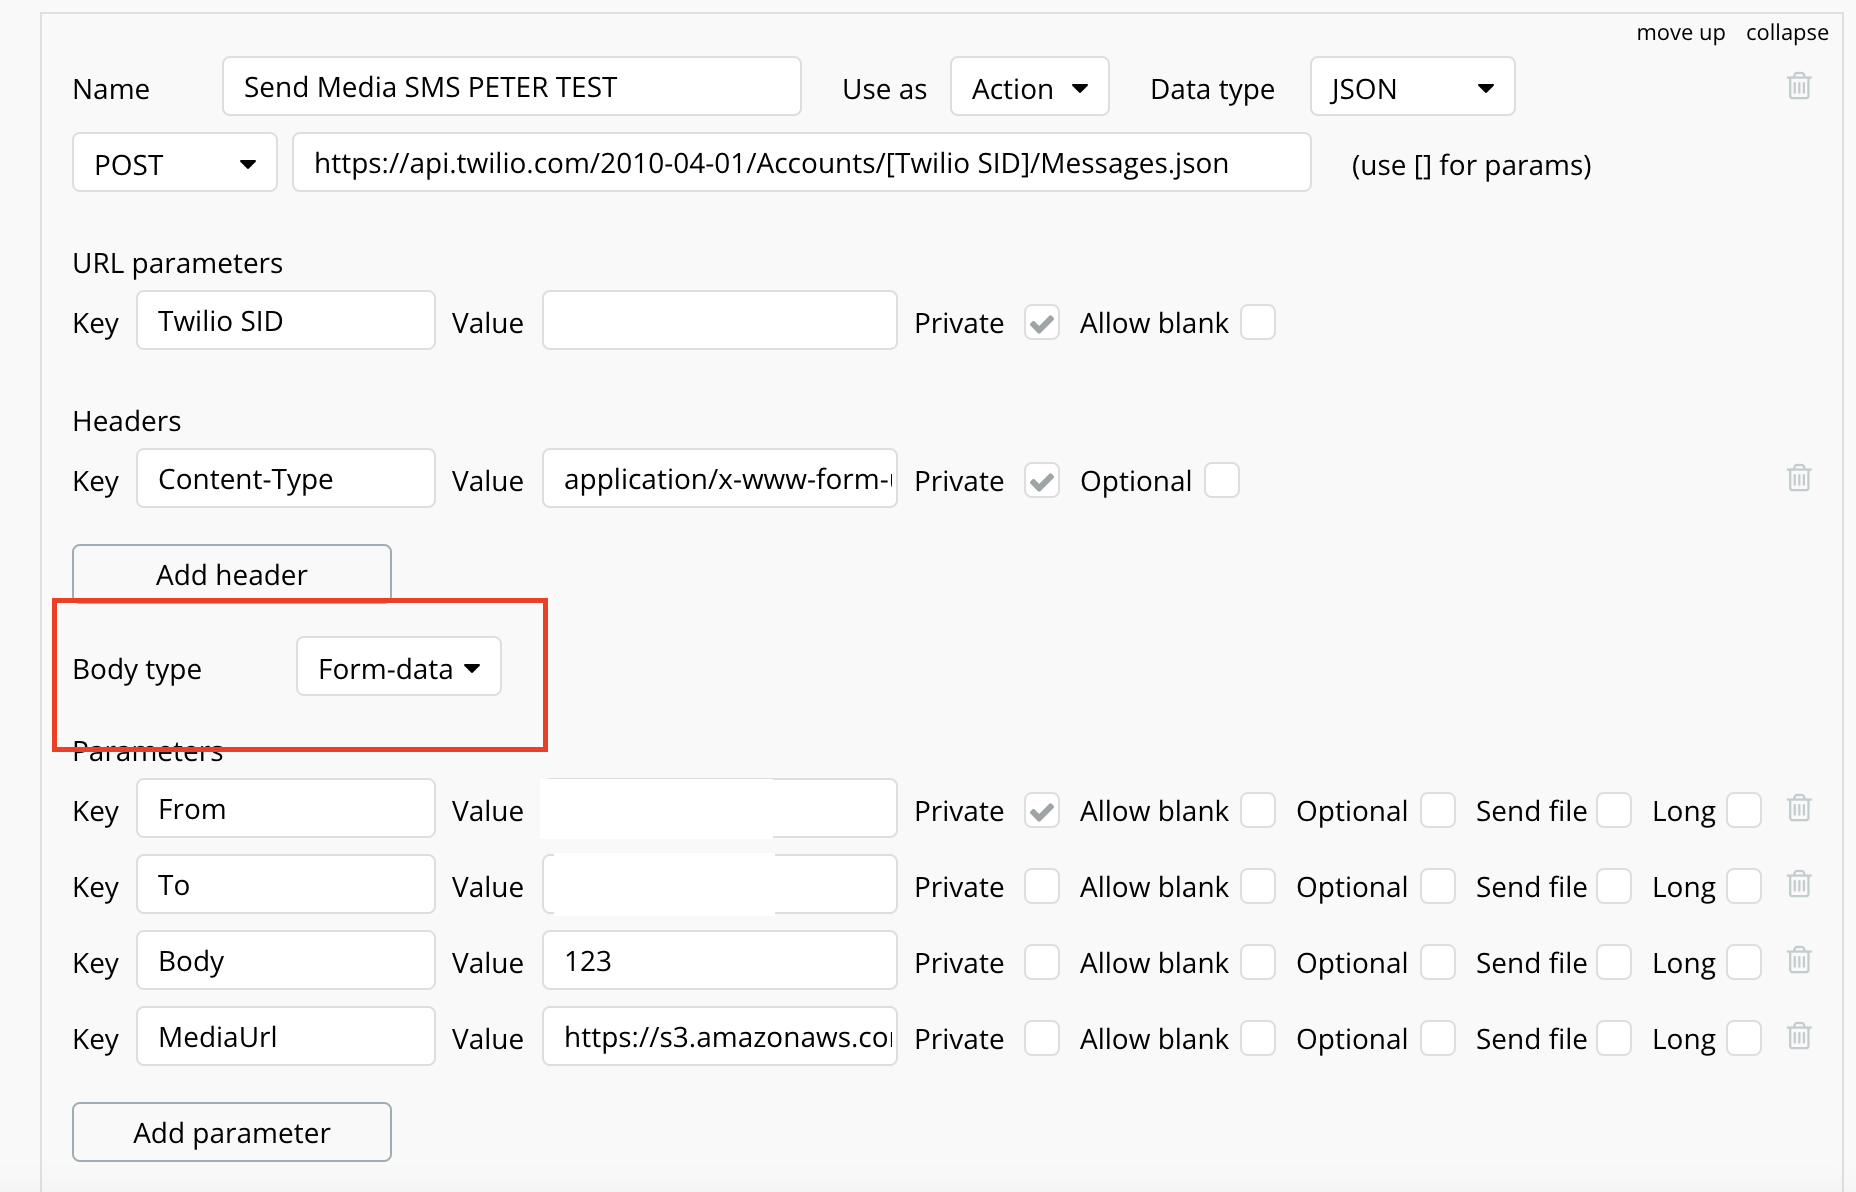
Task: Click the From key field
Action: pyautogui.click(x=286, y=809)
